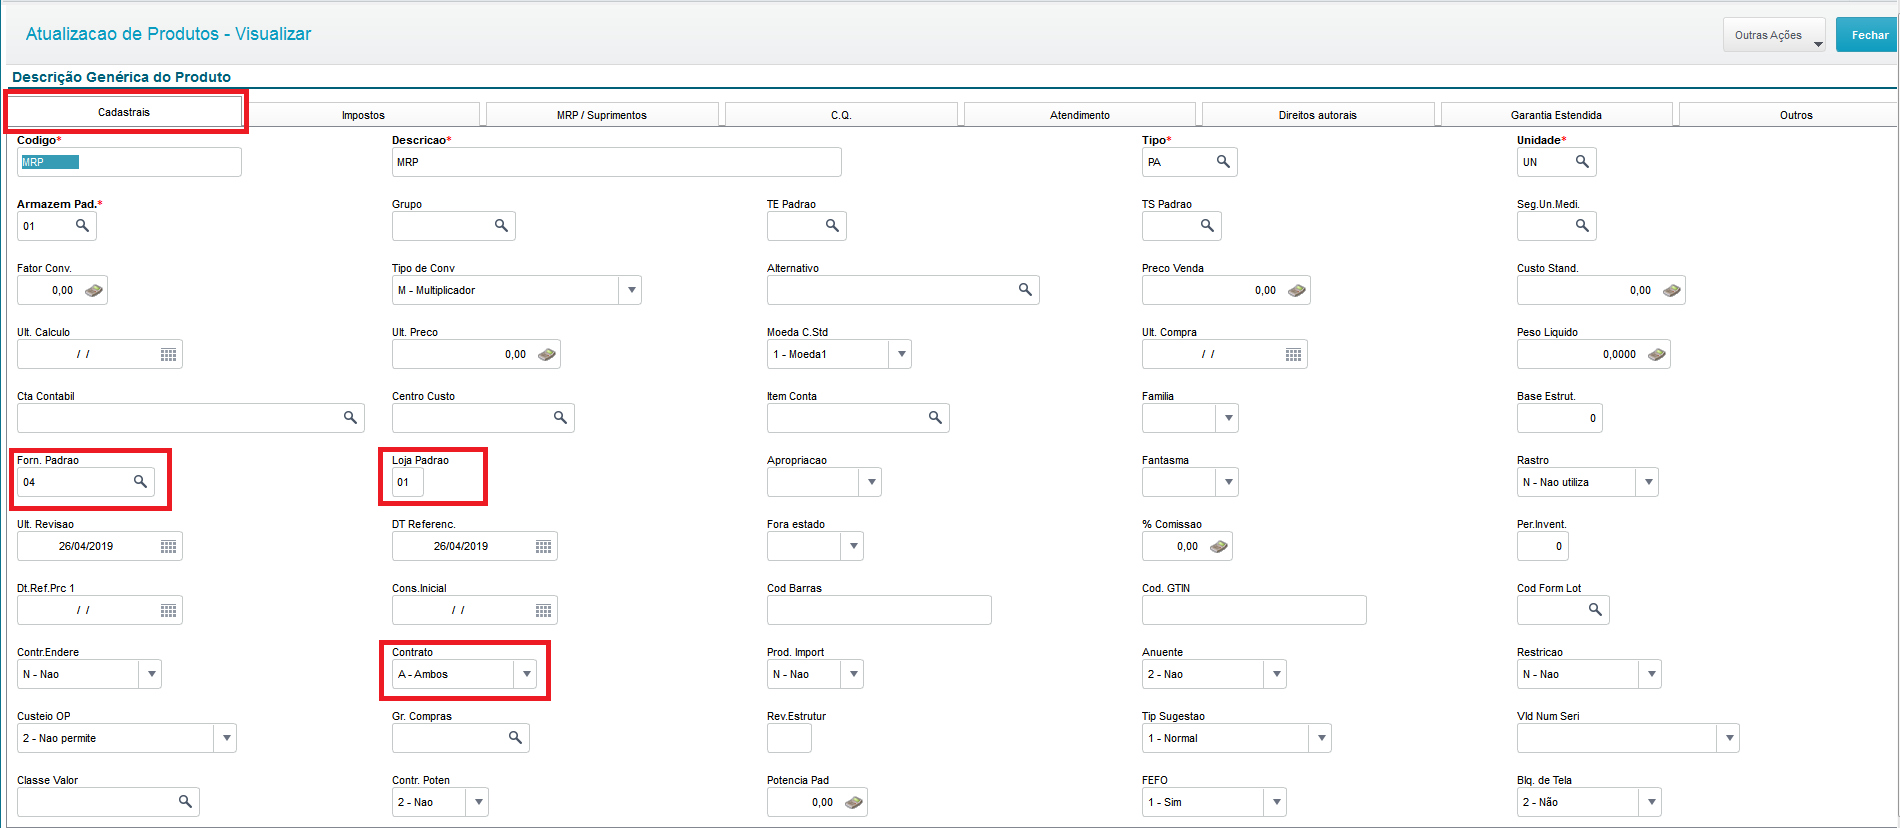Open Cod Form Lot lookup magnifier
This screenshot has height=828, width=1900.
(1595, 610)
